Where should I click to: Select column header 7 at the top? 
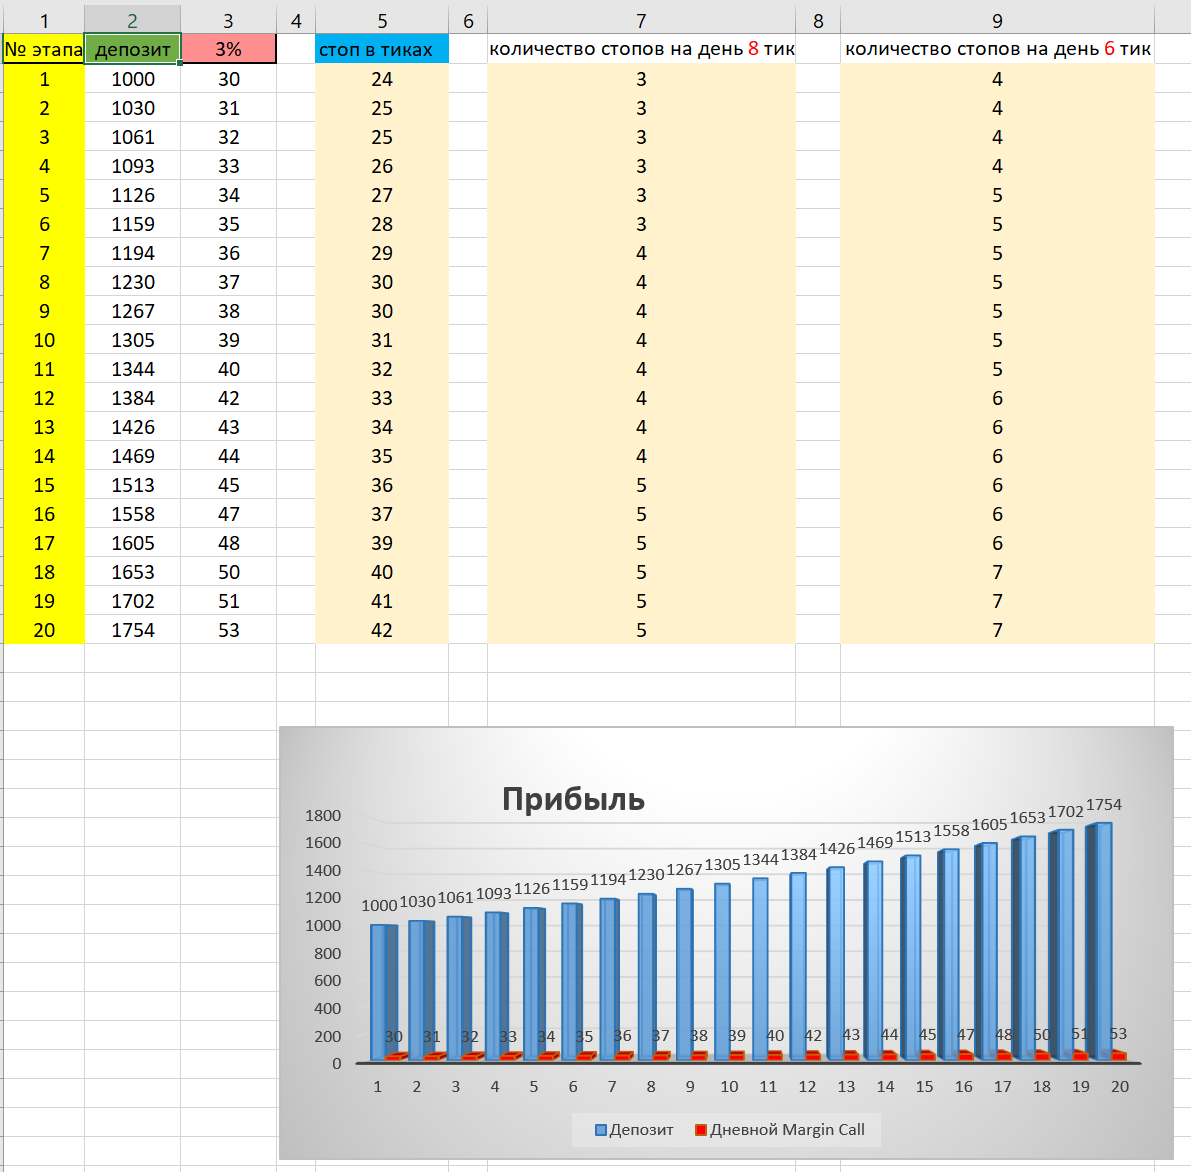point(641,20)
